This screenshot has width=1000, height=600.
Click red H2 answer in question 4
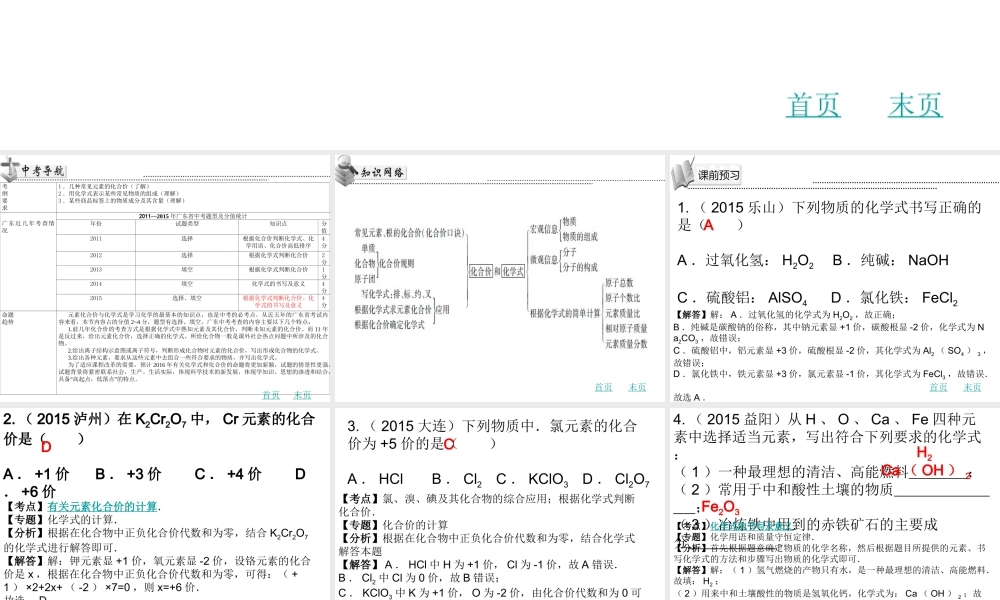(924, 453)
